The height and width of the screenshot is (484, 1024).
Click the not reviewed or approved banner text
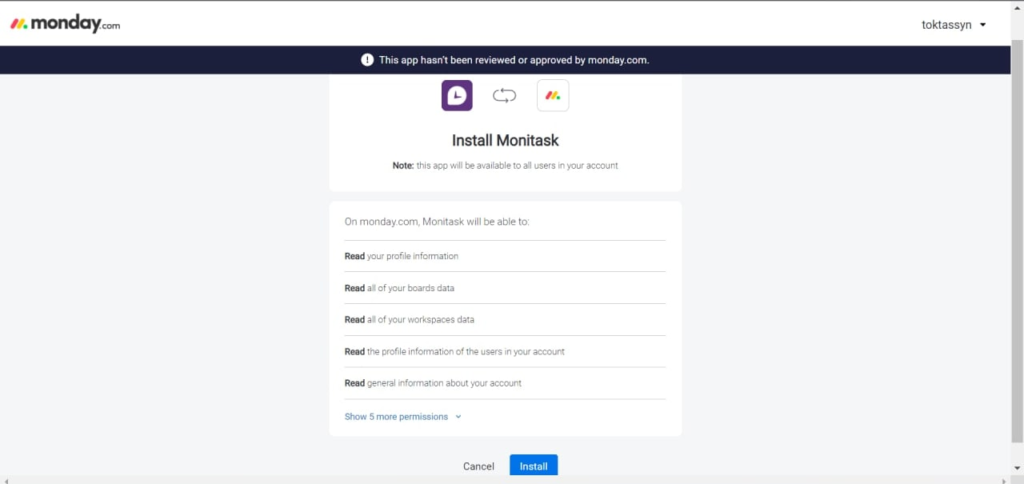point(514,60)
